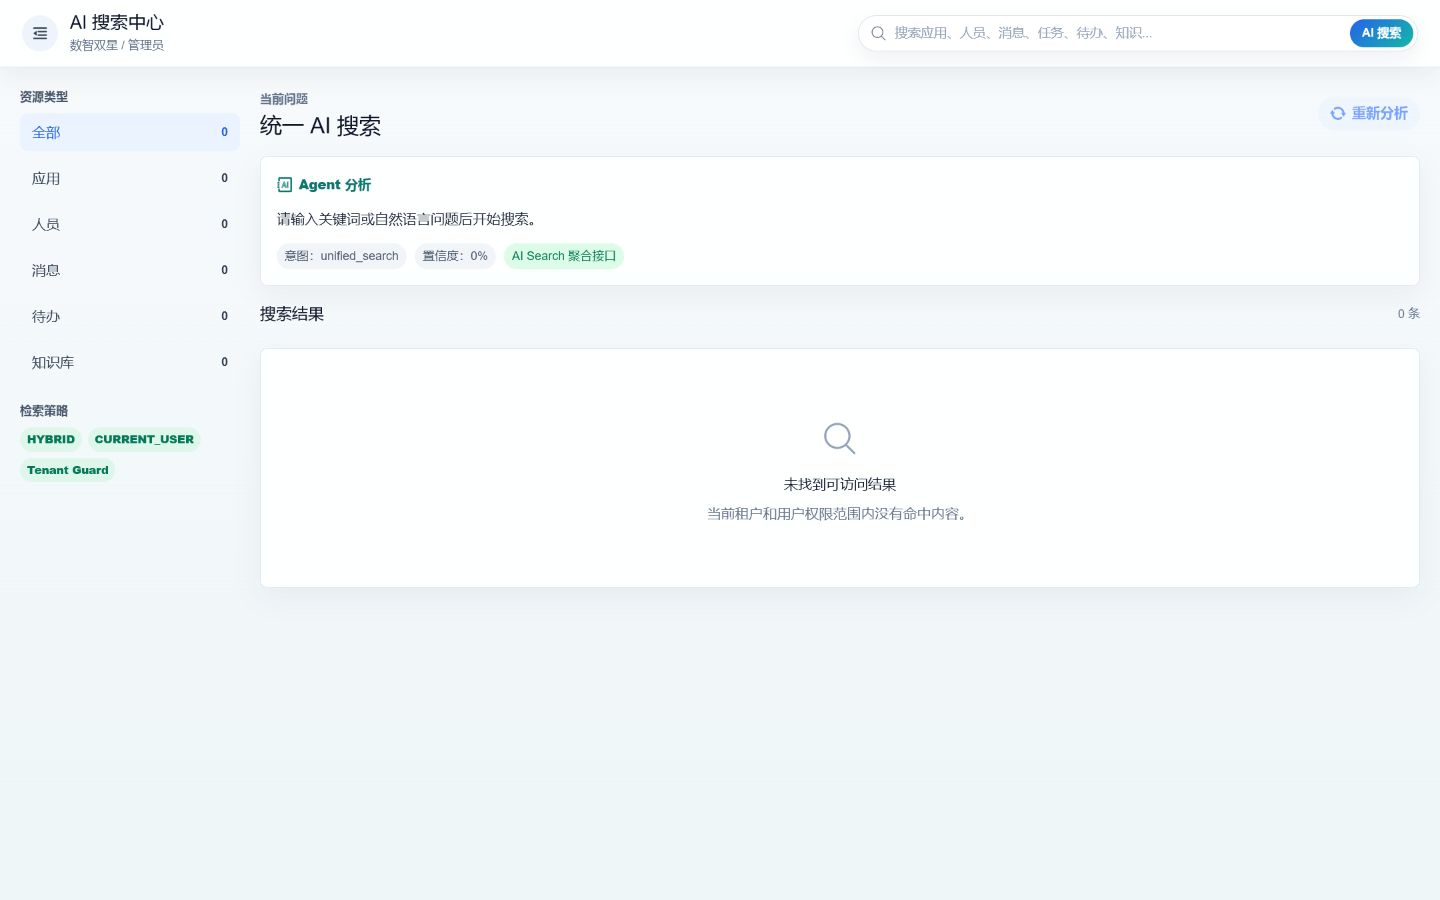The width and height of the screenshot is (1440, 900).
Task: Open the 知识库 category
Action: tap(130, 362)
